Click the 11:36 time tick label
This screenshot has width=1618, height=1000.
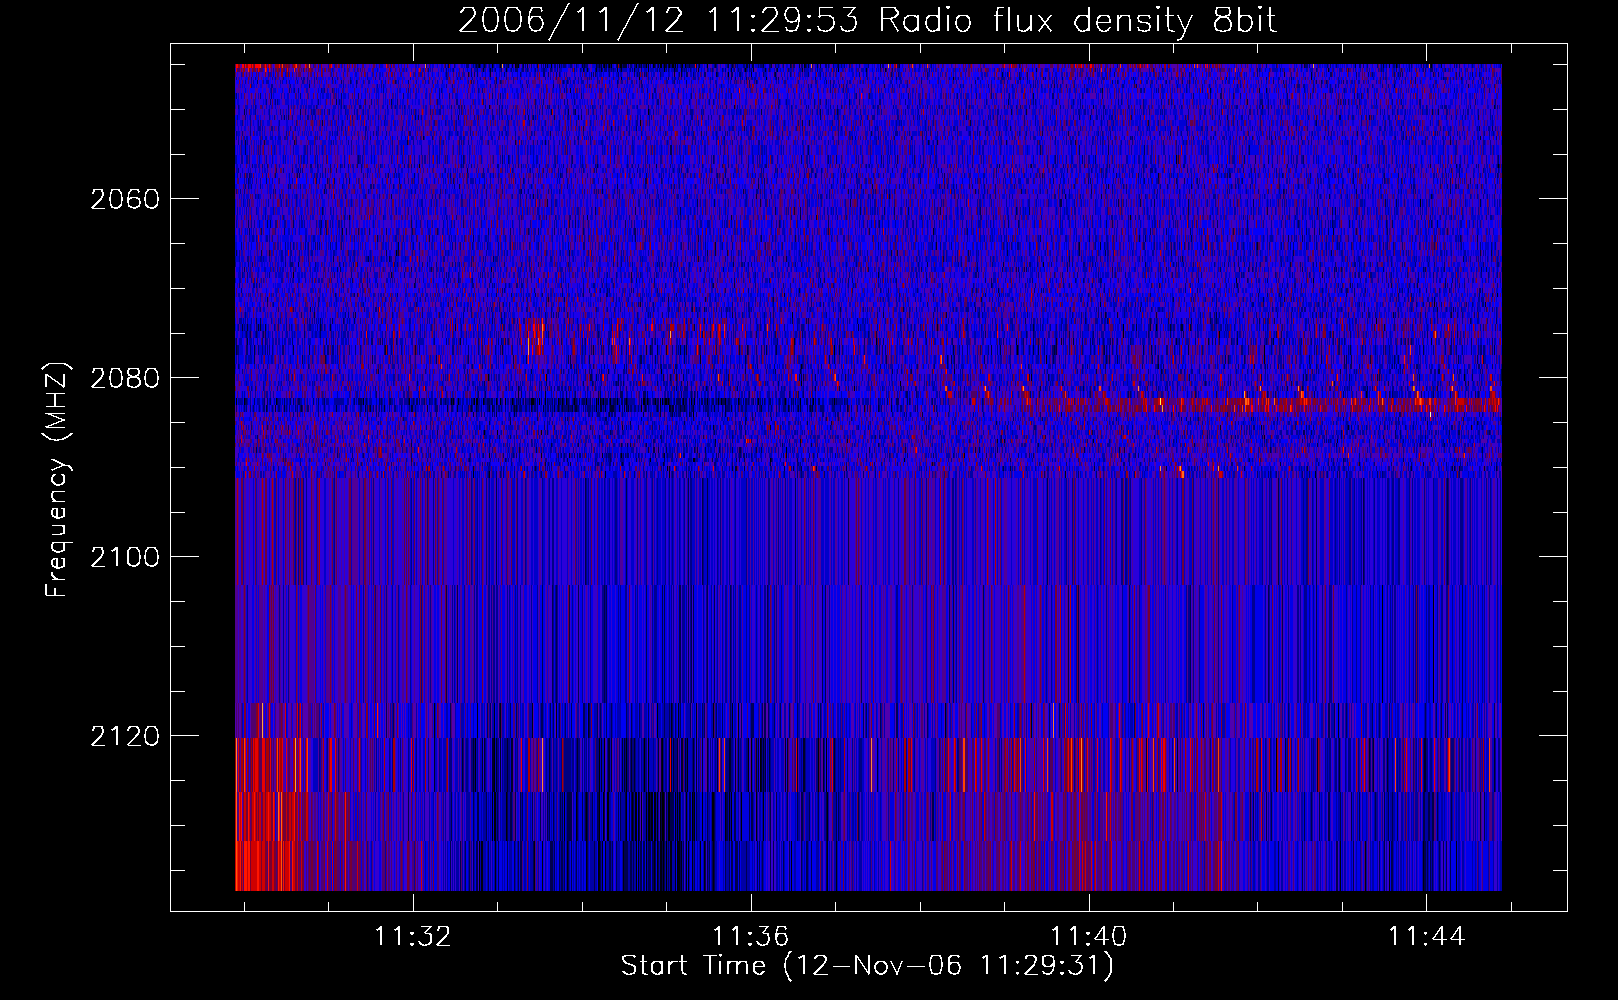750,936
